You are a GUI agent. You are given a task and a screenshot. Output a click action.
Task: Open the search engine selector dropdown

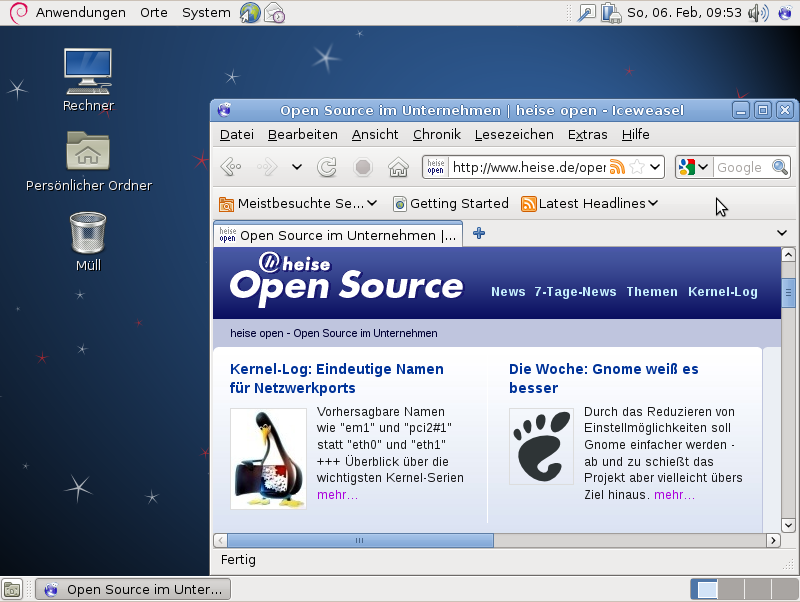pos(702,167)
